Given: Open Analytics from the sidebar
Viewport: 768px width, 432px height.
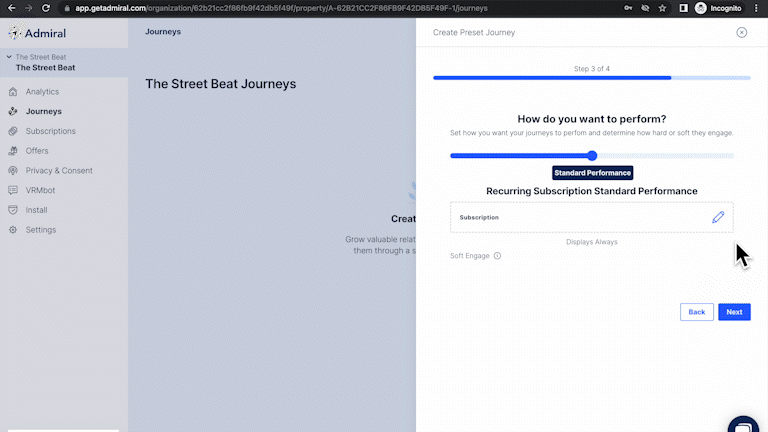Looking at the screenshot, I should (x=42, y=92).
